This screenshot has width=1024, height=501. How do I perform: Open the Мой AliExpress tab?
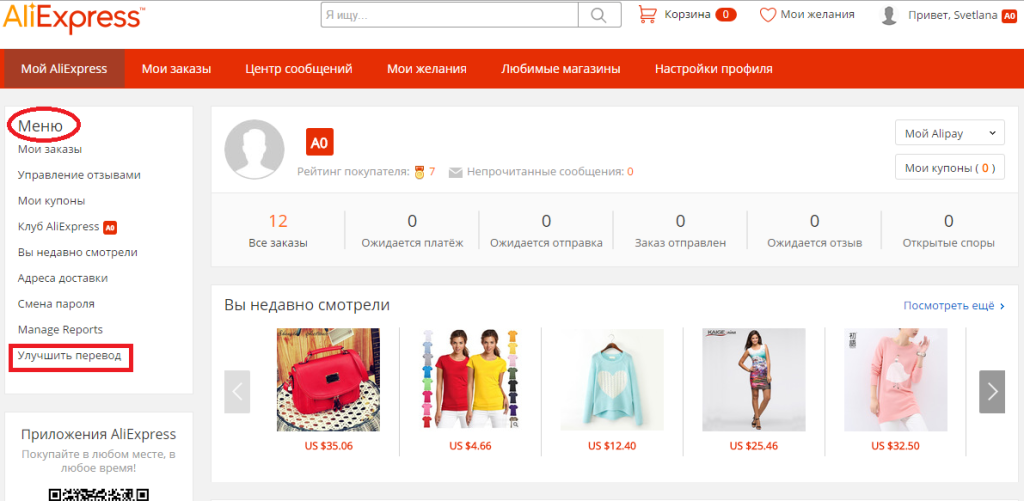[64, 69]
